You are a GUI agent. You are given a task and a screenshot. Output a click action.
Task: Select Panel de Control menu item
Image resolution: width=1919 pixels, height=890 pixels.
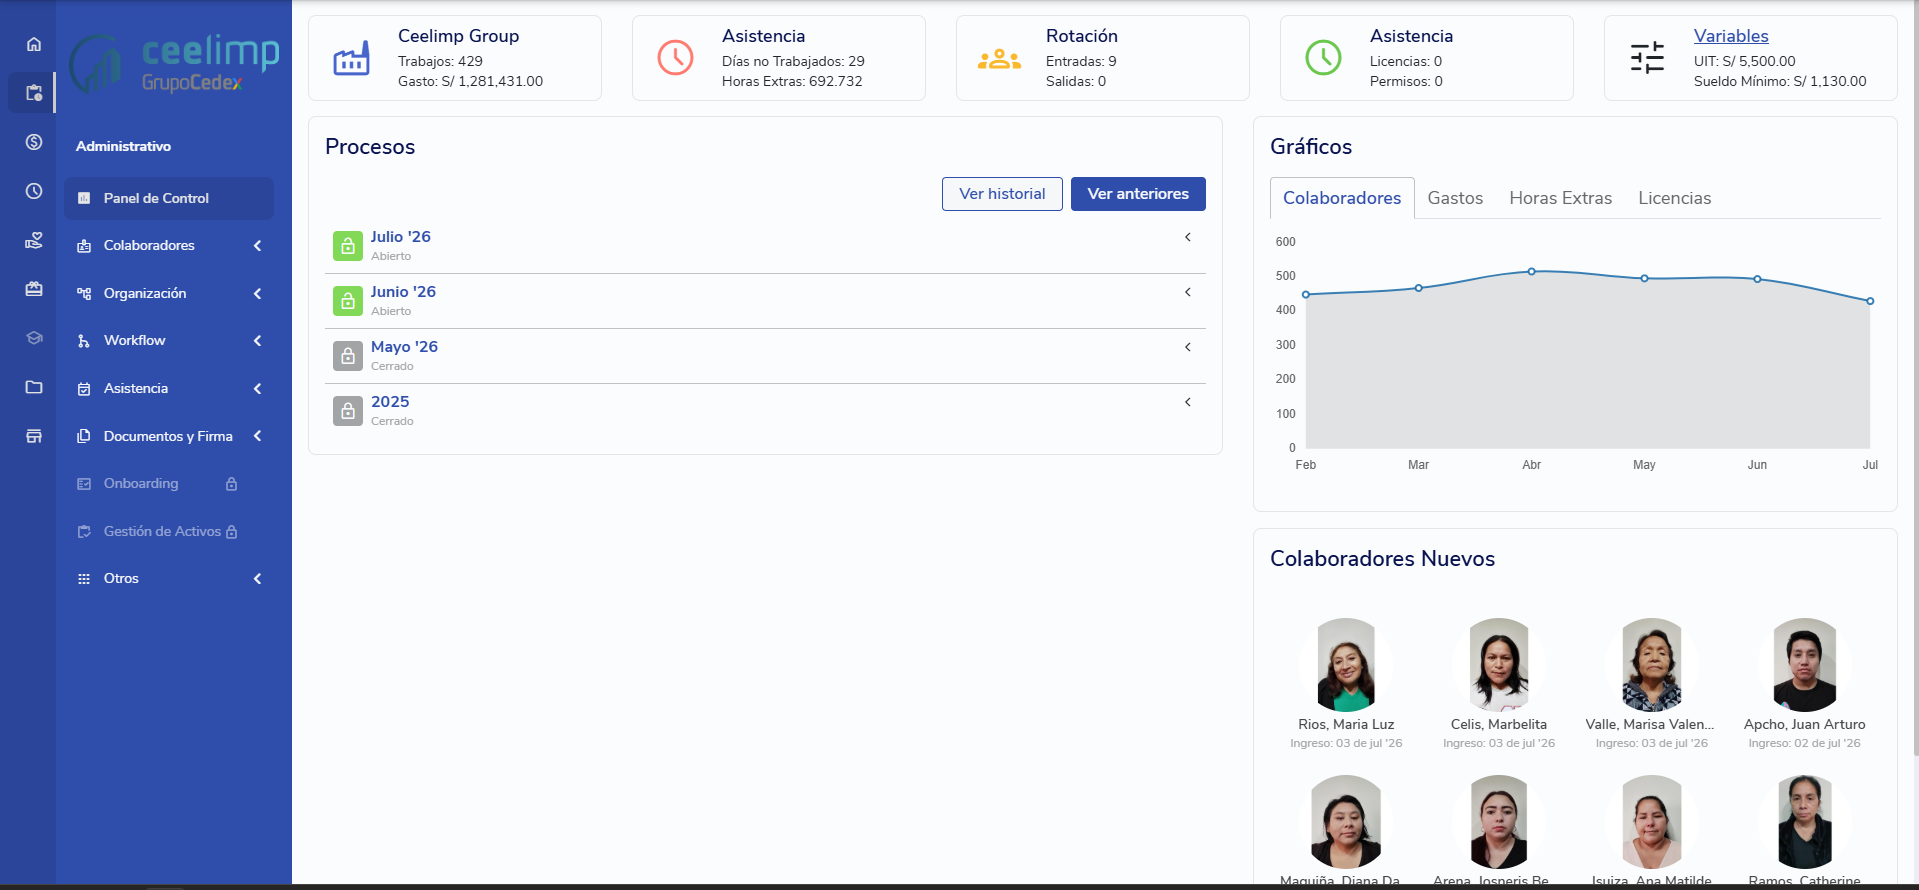click(x=168, y=198)
